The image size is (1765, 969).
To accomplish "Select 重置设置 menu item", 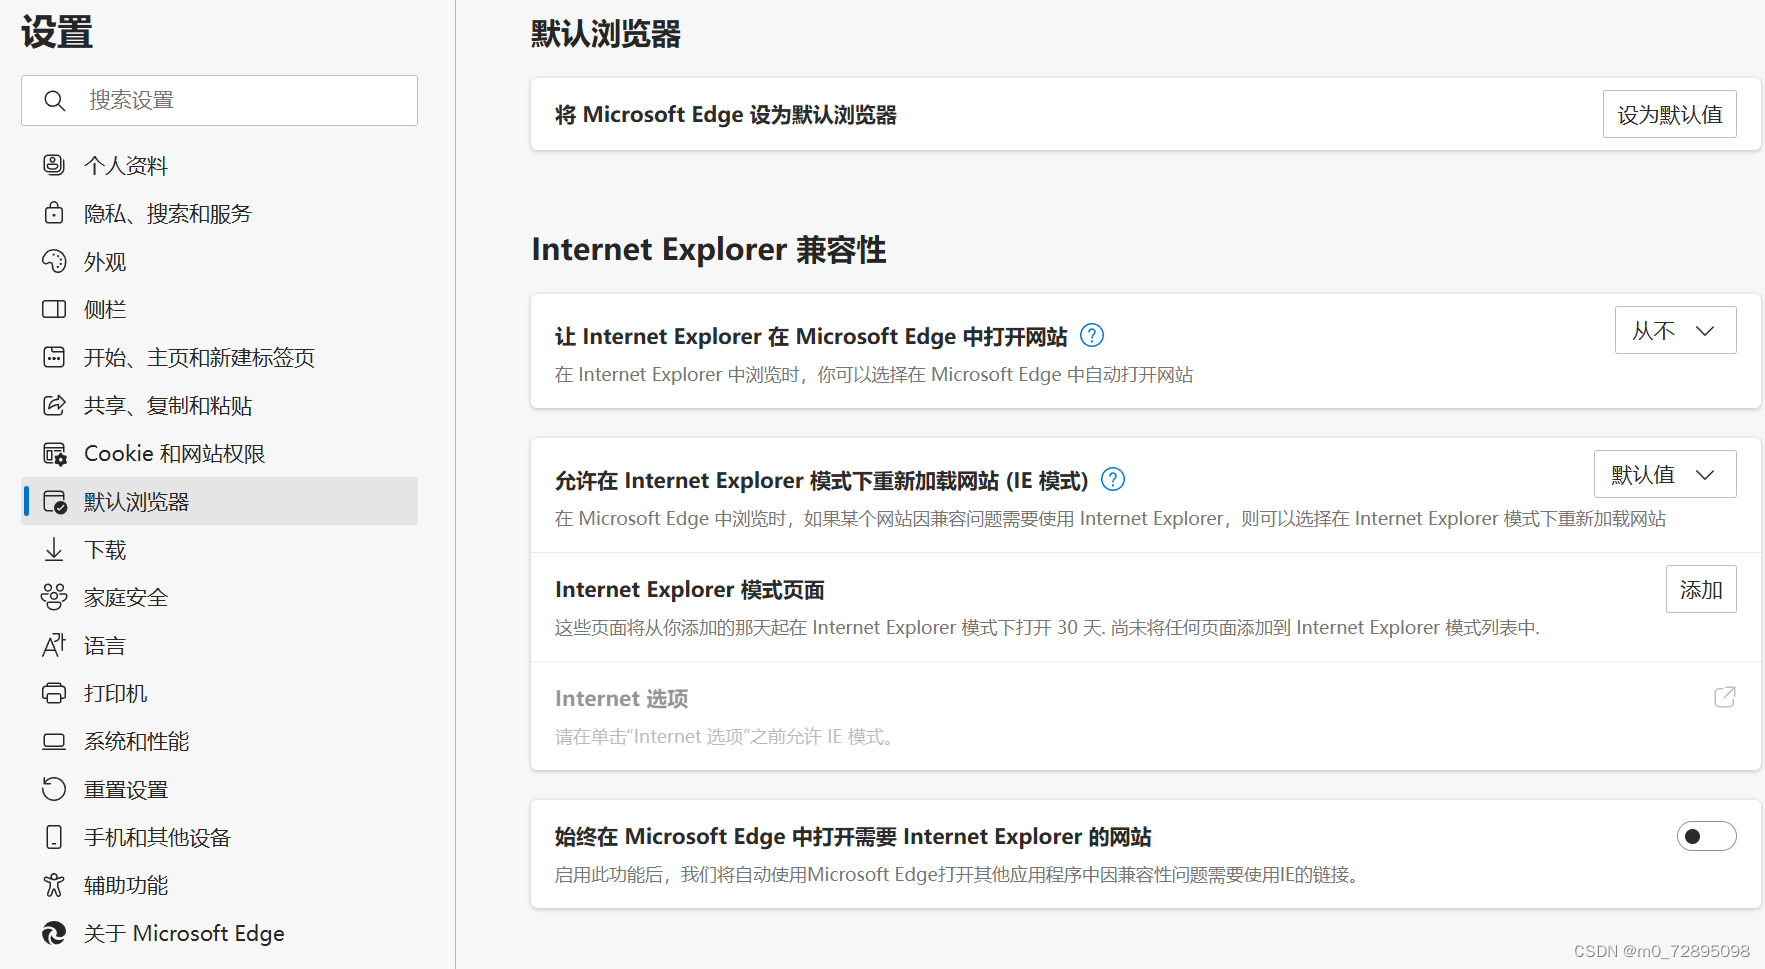I will click(220, 789).
